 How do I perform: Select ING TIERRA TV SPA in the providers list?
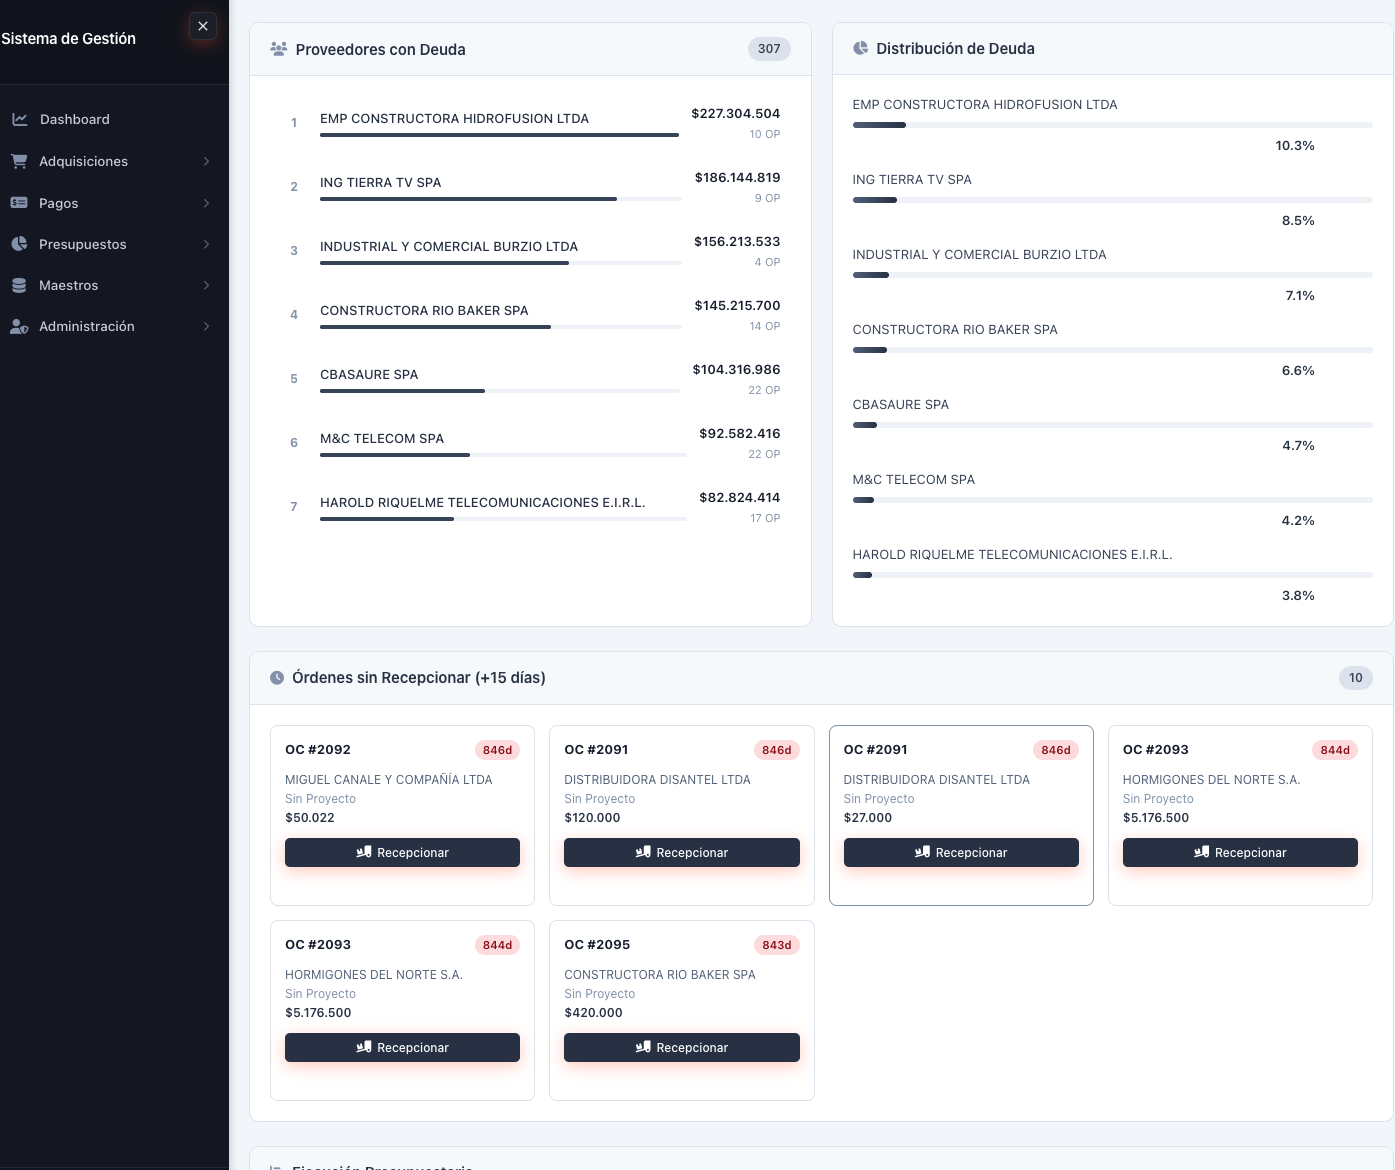click(380, 182)
